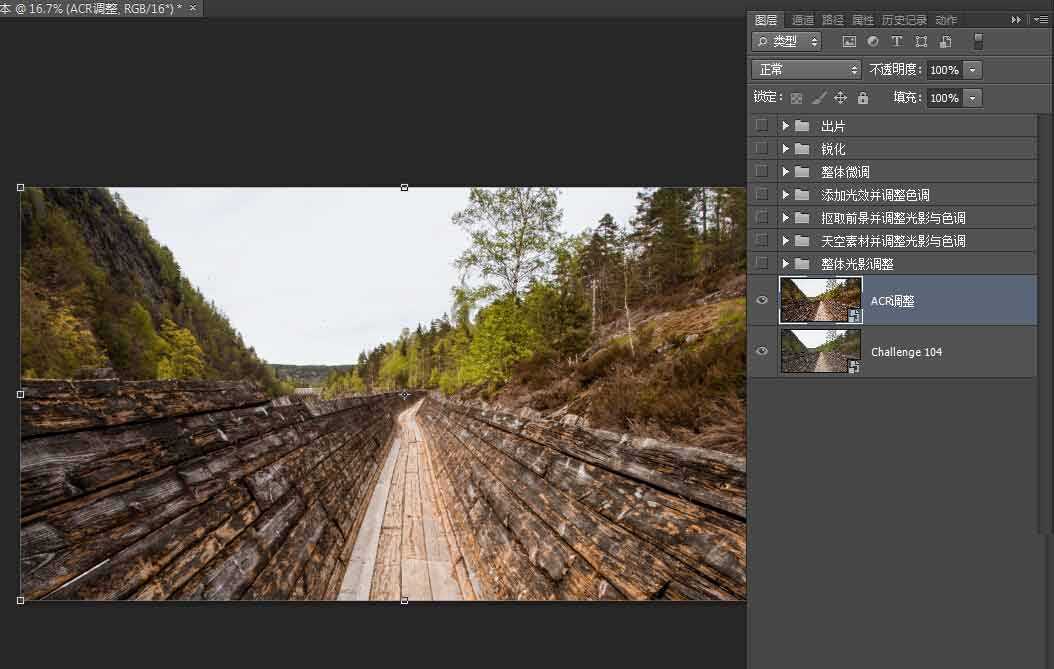Click the 填充 fill value field
The height and width of the screenshot is (669, 1054).
(x=944, y=98)
